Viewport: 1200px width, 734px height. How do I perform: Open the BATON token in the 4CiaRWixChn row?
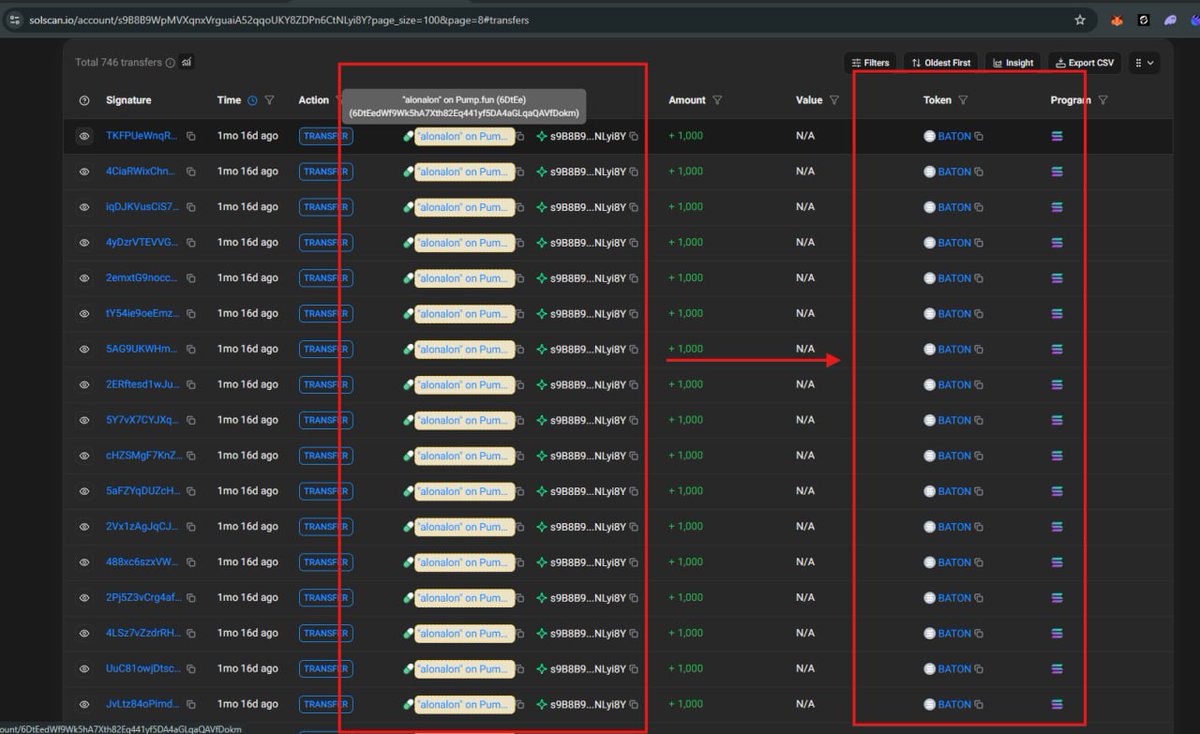tap(954, 172)
